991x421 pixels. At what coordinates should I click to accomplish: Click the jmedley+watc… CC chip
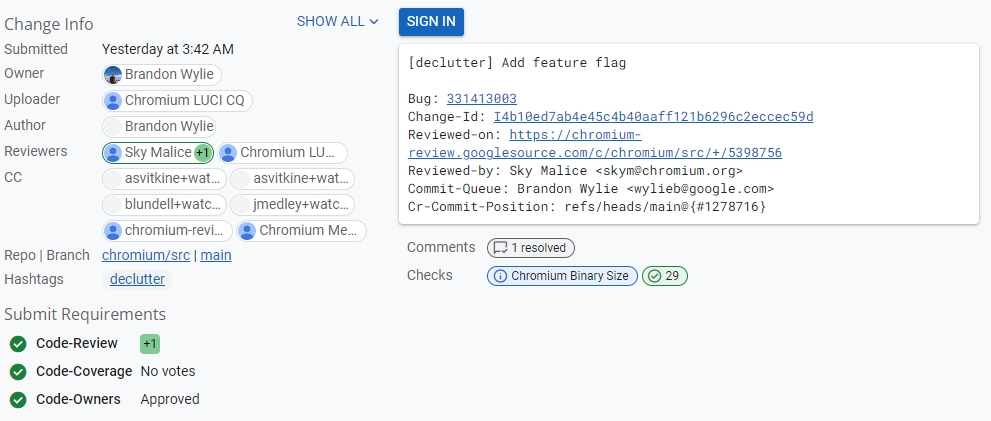pyautogui.click(x=293, y=205)
